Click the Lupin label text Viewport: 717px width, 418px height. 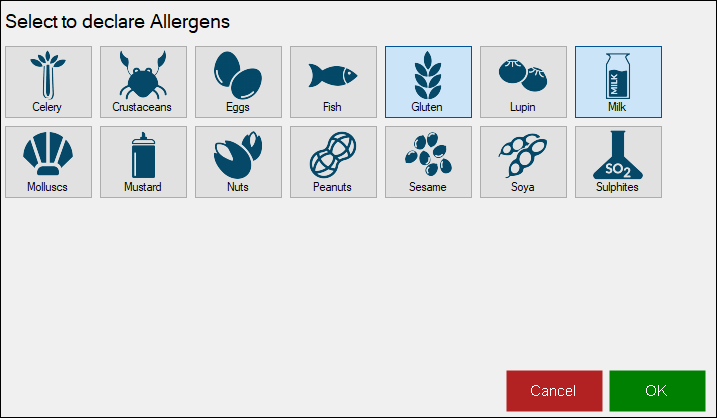pyautogui.click(x=523, y=107)
